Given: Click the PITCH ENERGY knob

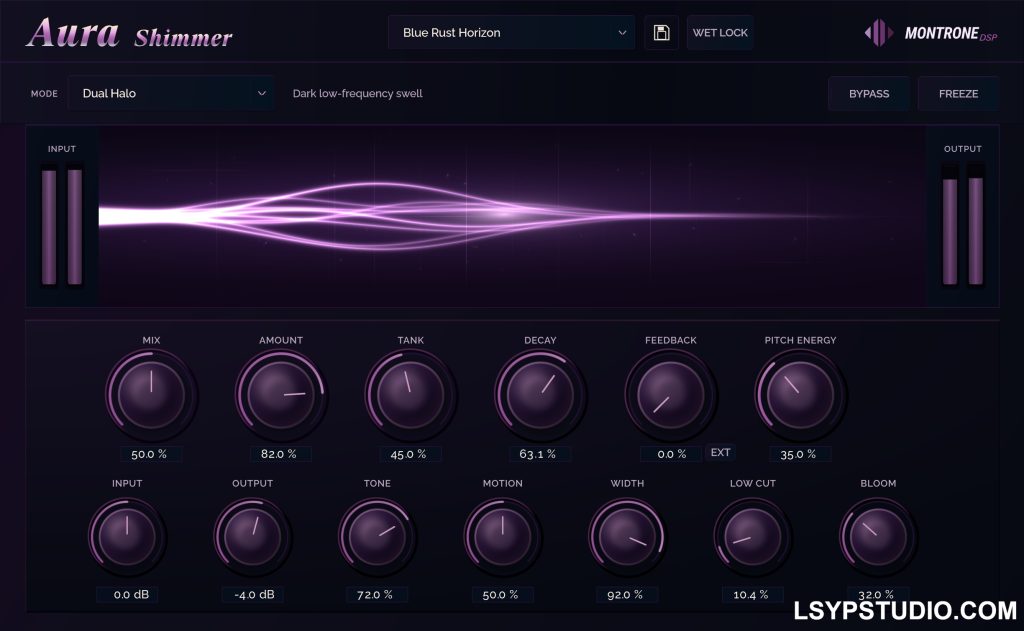Looking at the screenshot, I should 800,395.
